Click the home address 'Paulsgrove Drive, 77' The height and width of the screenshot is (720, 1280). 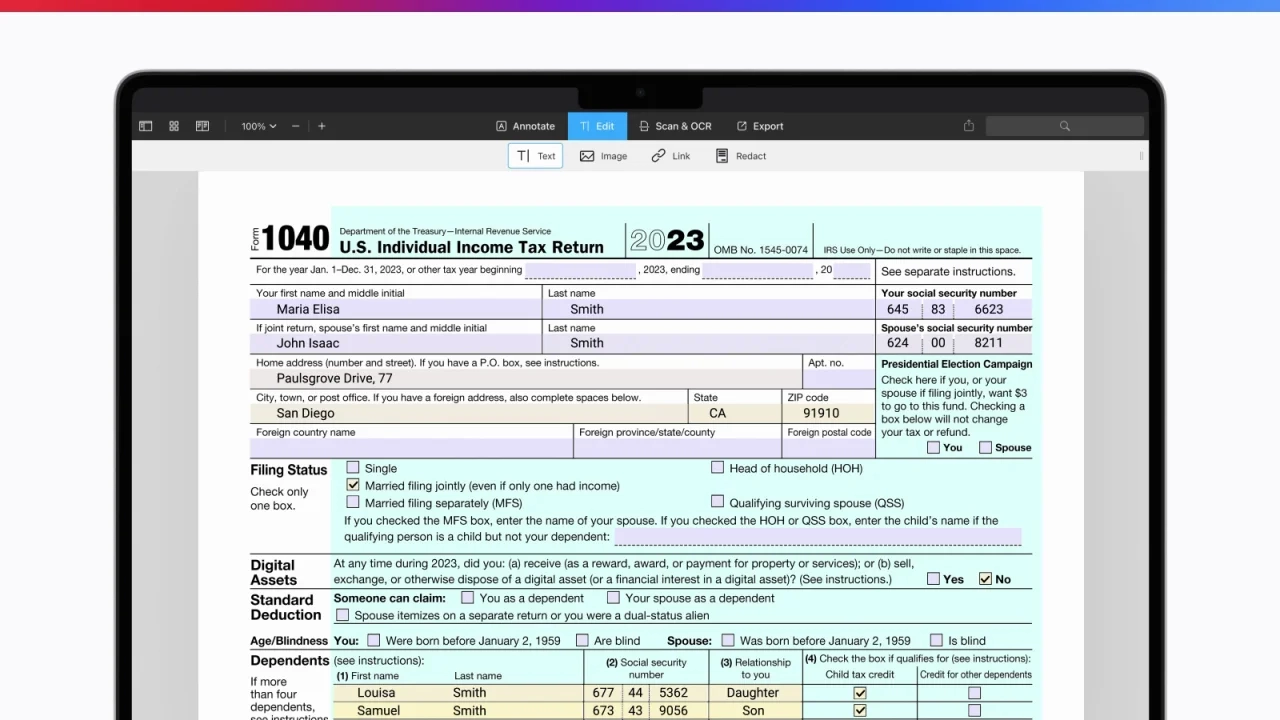click(526, 379)
